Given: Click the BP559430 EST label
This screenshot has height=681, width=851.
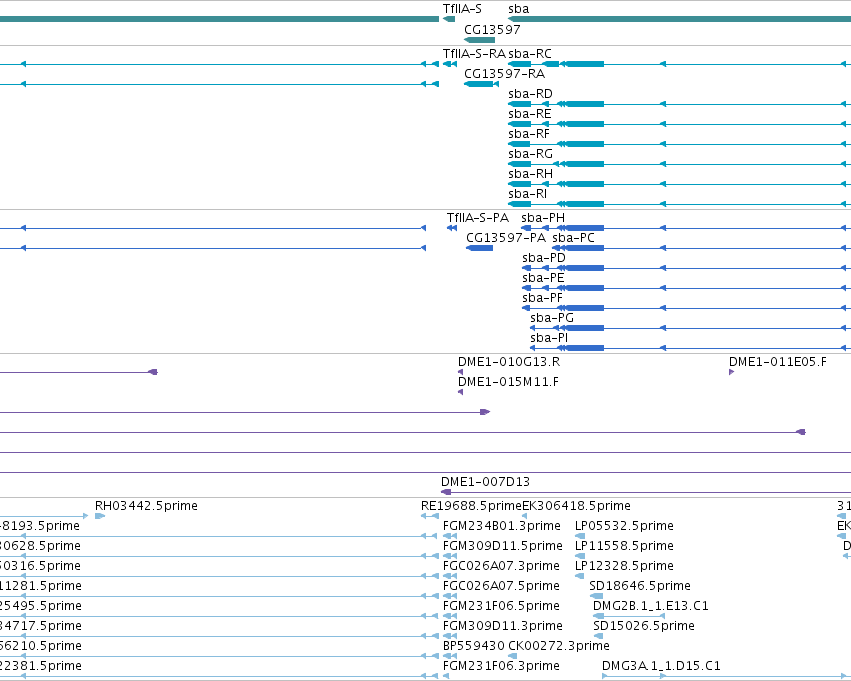Looking at the screenshot, I should [474, 647].
